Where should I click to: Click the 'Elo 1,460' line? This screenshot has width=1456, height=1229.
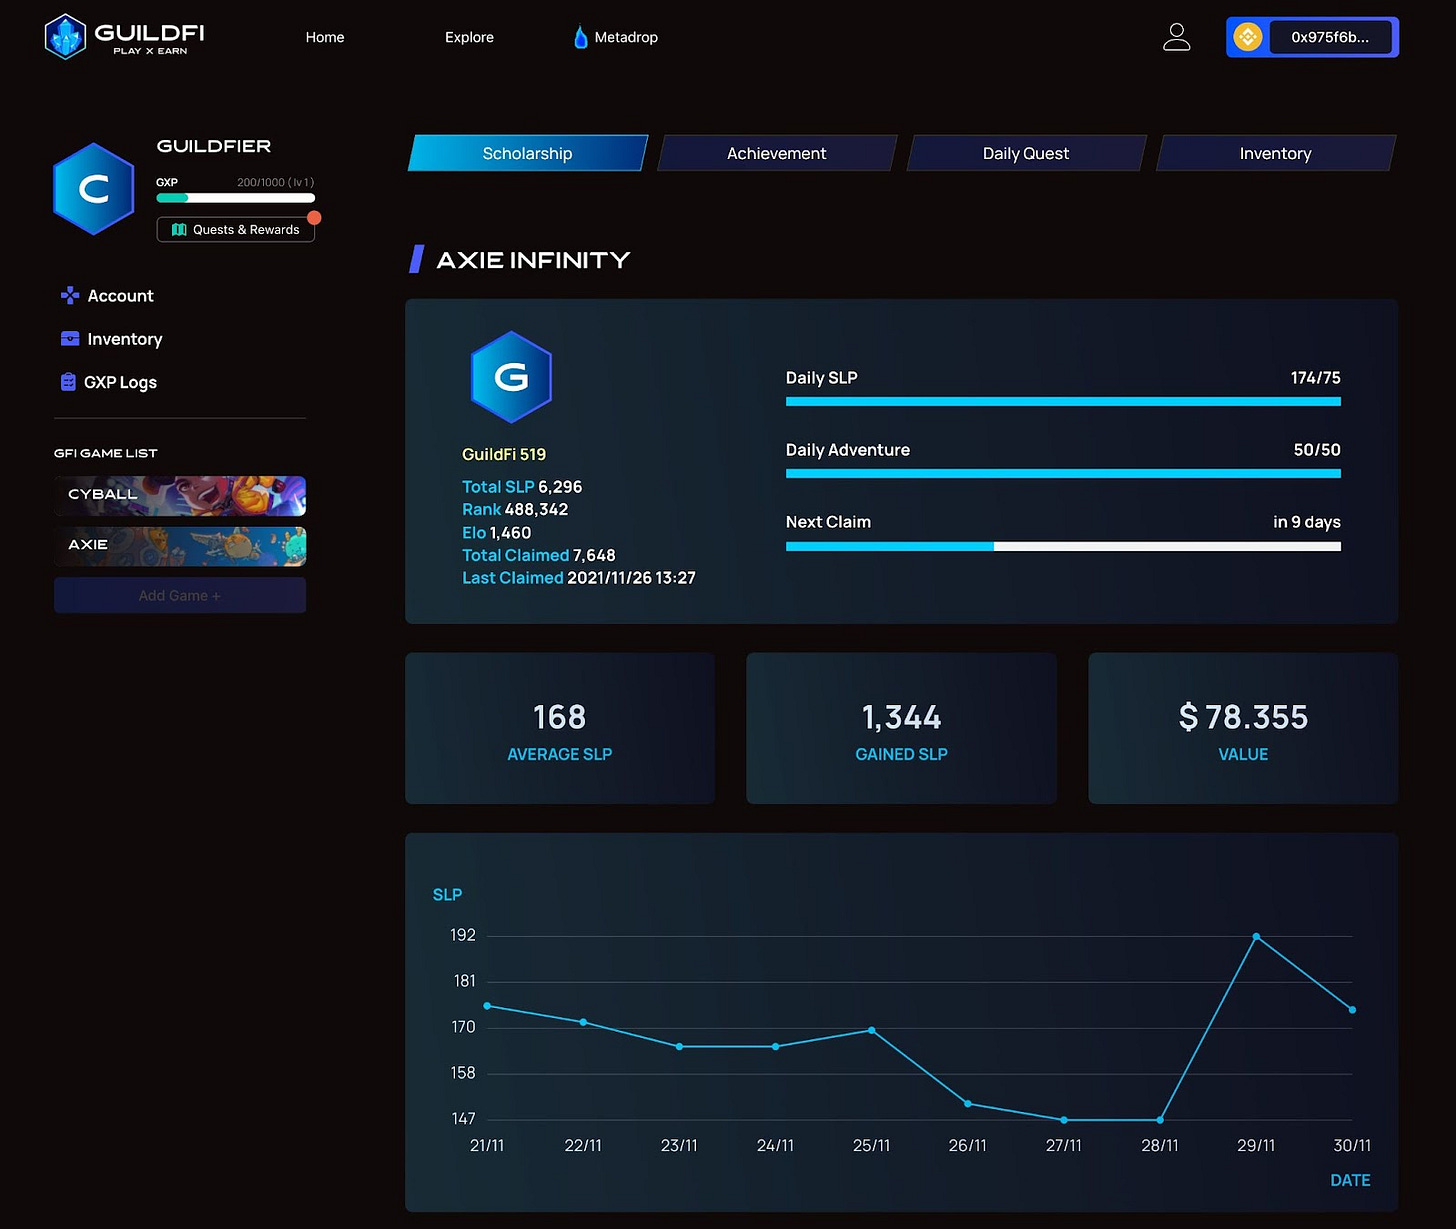496,533
